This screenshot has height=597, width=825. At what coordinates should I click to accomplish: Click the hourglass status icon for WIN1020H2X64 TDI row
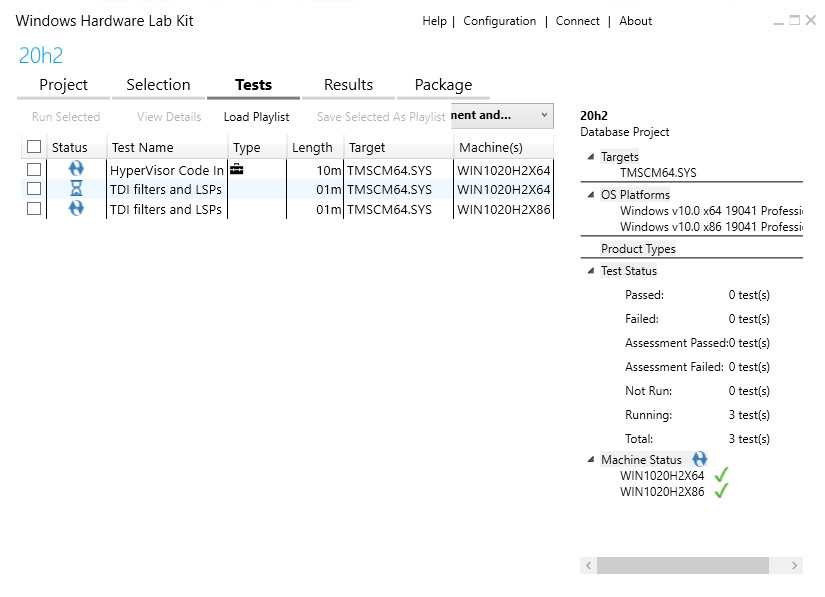pos(76,188)
